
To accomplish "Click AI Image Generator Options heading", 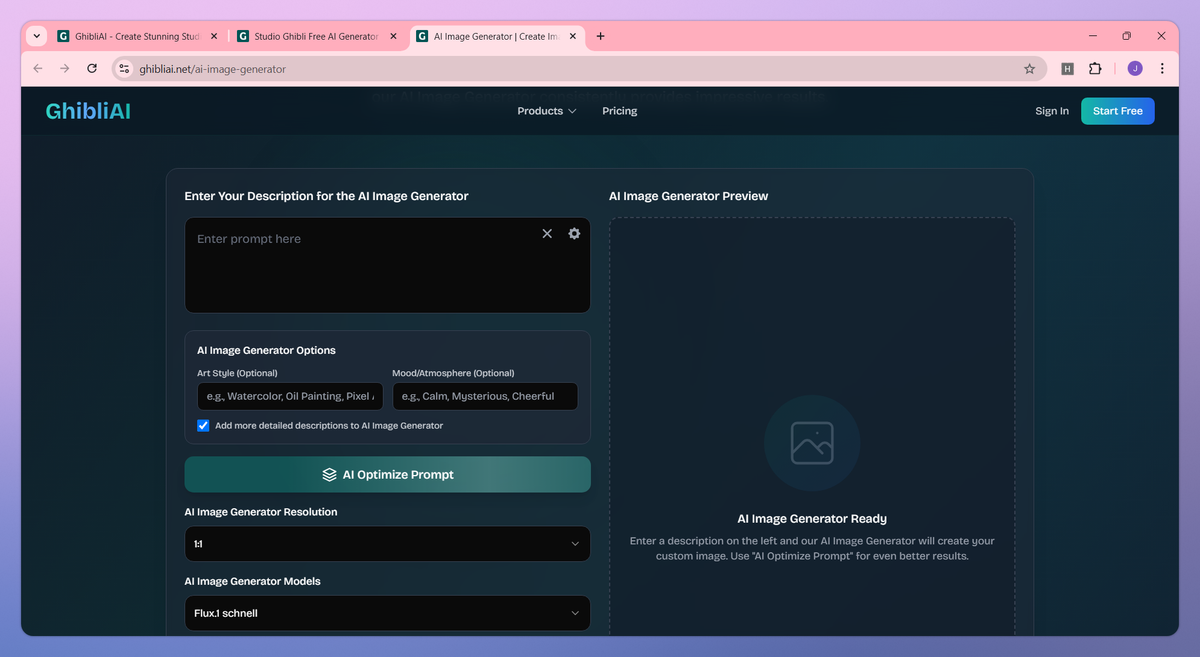I will tap(266, 350).
